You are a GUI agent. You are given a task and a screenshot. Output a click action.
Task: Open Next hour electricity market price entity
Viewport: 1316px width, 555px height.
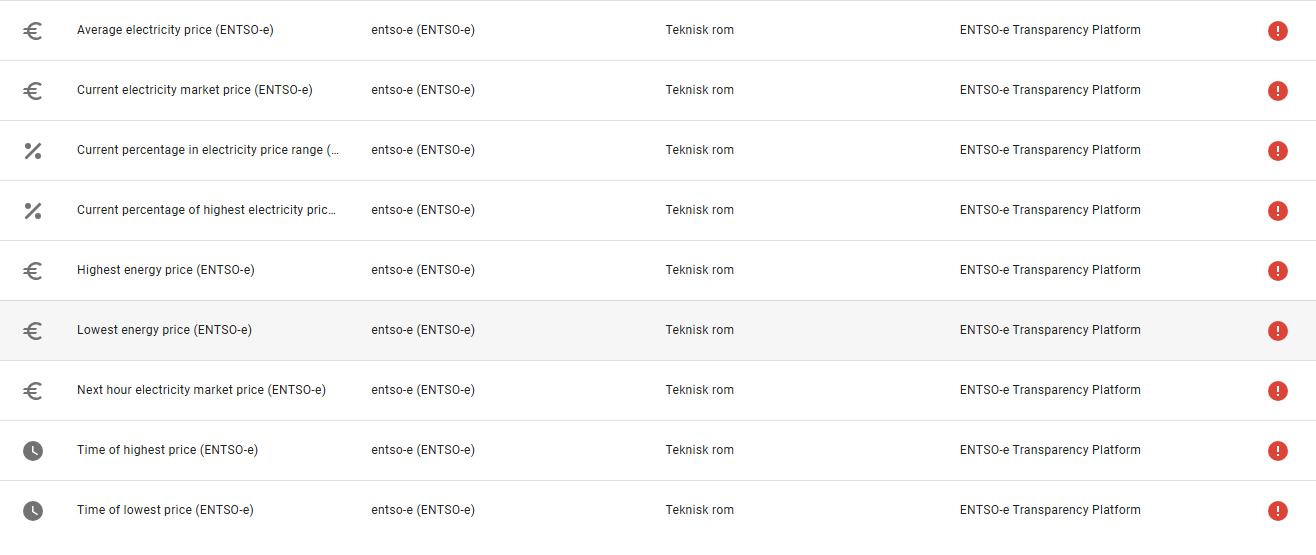pyautogui.click(x=201, y=390)
